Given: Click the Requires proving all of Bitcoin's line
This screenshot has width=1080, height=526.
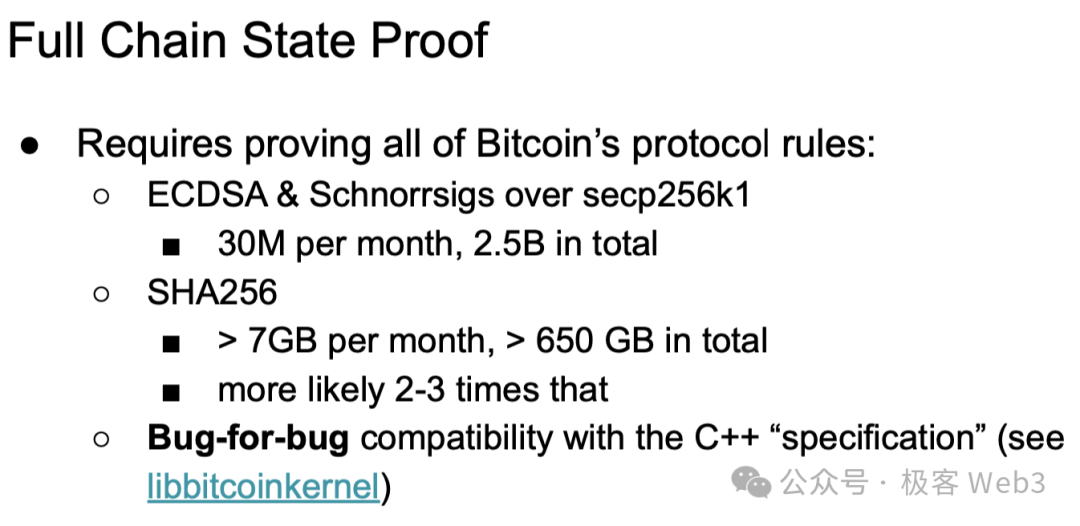Looking at the screenshot, I should (x=476, y=144).
